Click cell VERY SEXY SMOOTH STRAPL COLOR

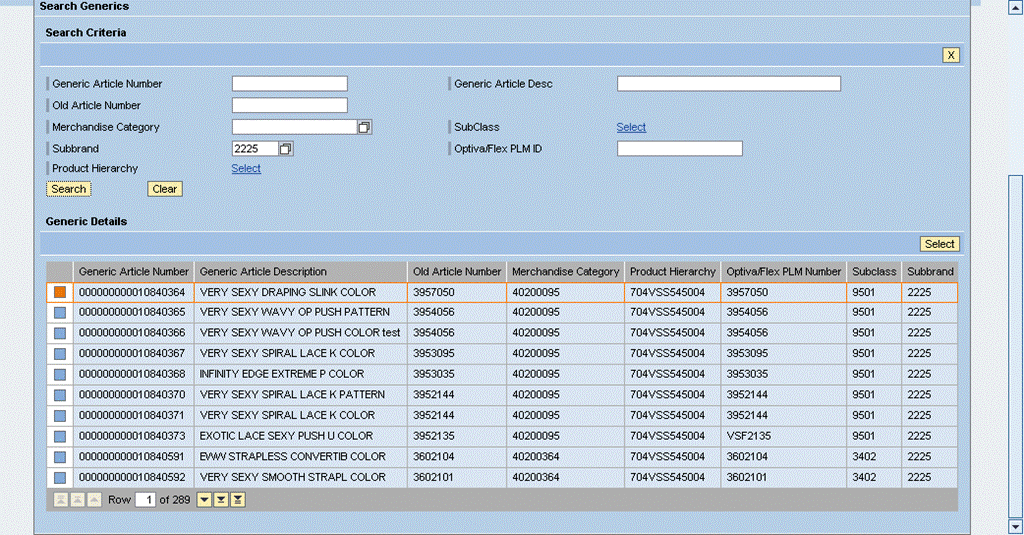tap(301, 478)
